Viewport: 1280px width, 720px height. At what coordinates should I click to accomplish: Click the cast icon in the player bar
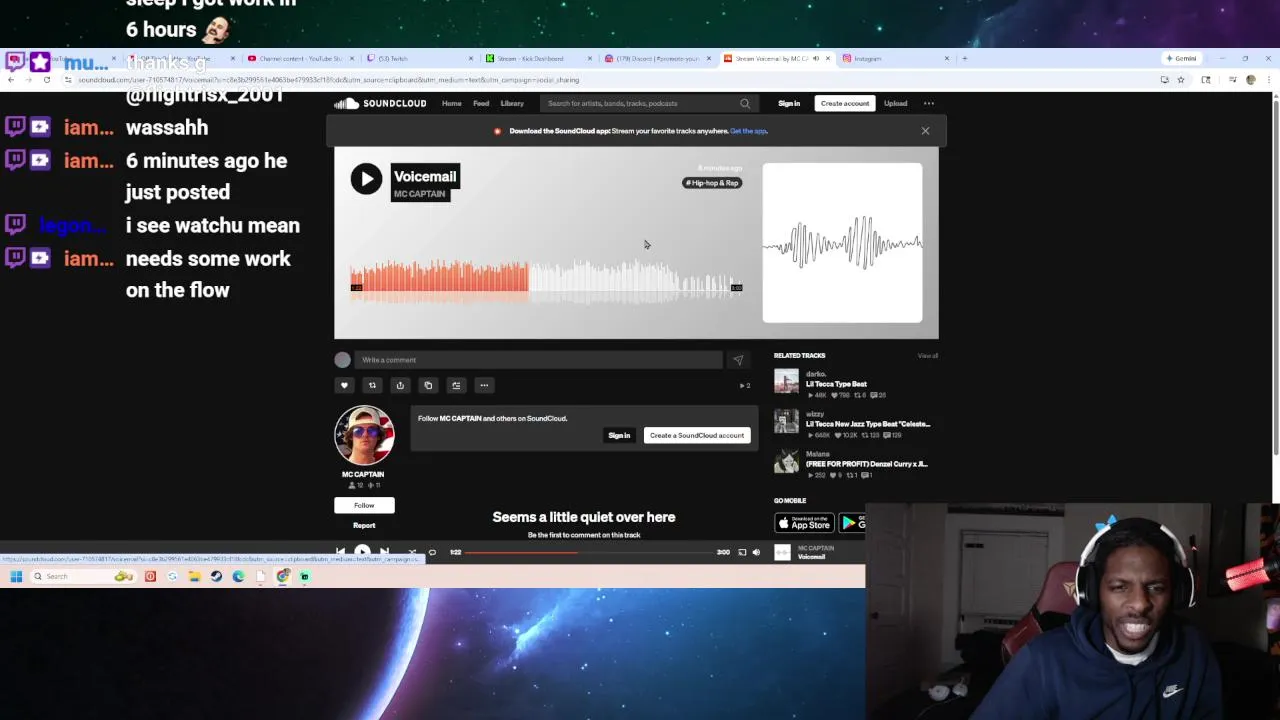click(742, 552)
